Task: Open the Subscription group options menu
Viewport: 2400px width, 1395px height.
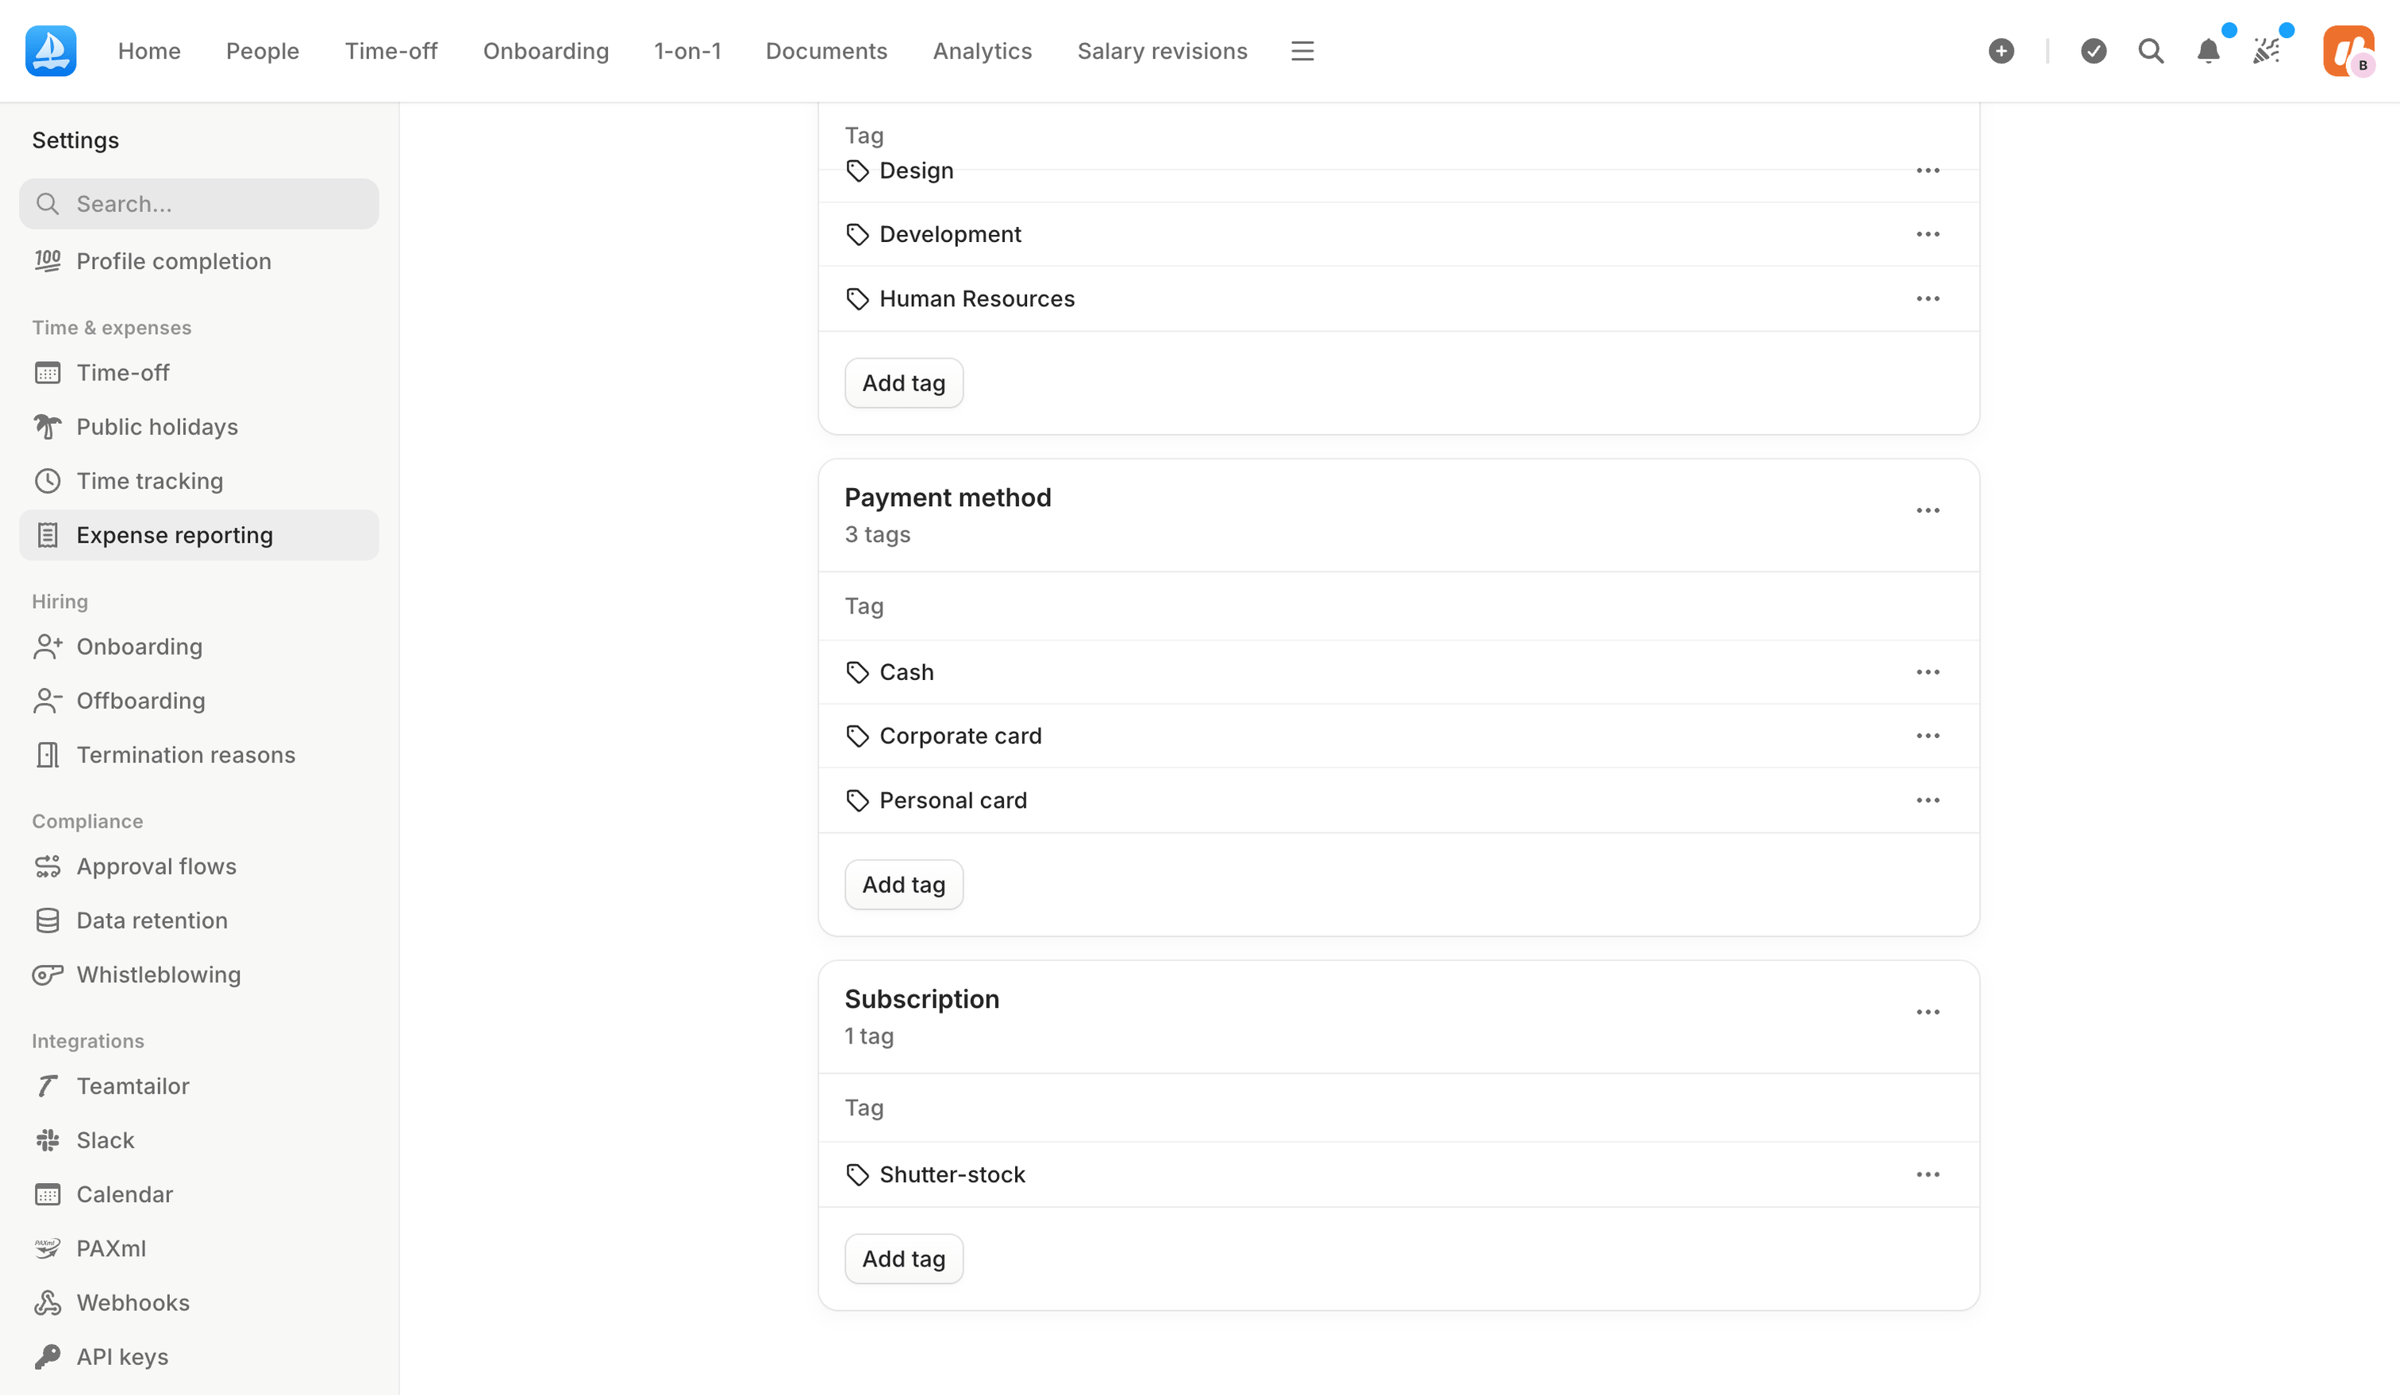Action: click(1928, 1013)
